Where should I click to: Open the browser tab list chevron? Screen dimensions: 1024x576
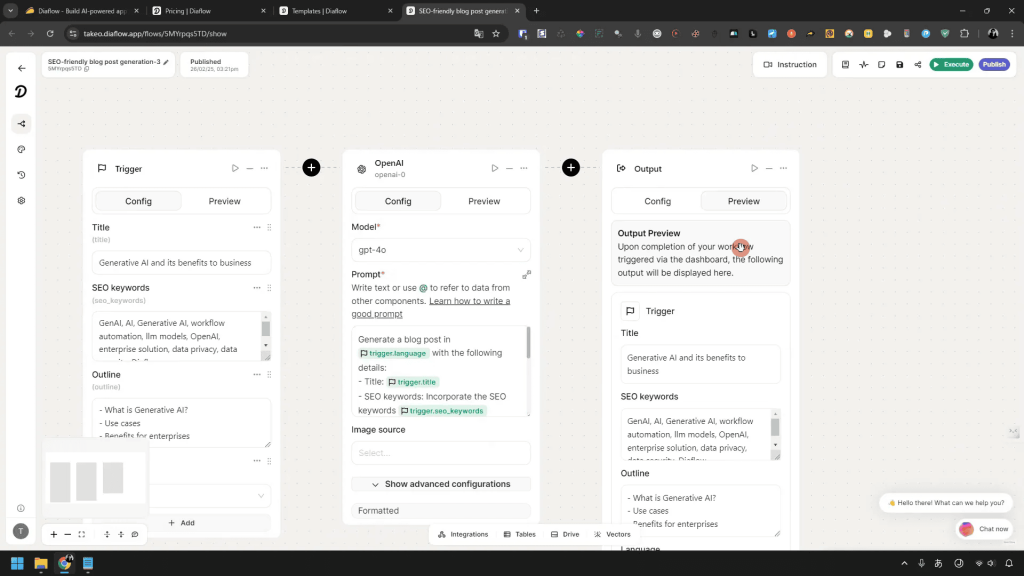coord(10,10)
